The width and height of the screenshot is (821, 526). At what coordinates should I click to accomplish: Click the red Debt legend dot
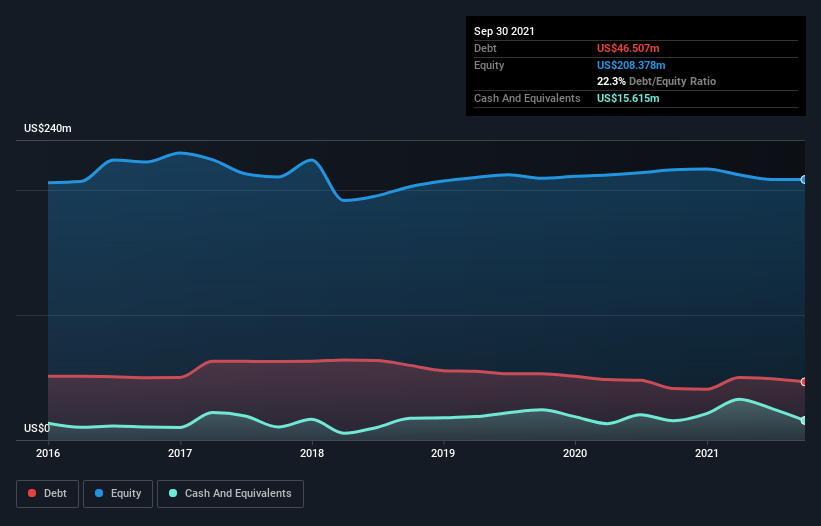coord(32,493)
